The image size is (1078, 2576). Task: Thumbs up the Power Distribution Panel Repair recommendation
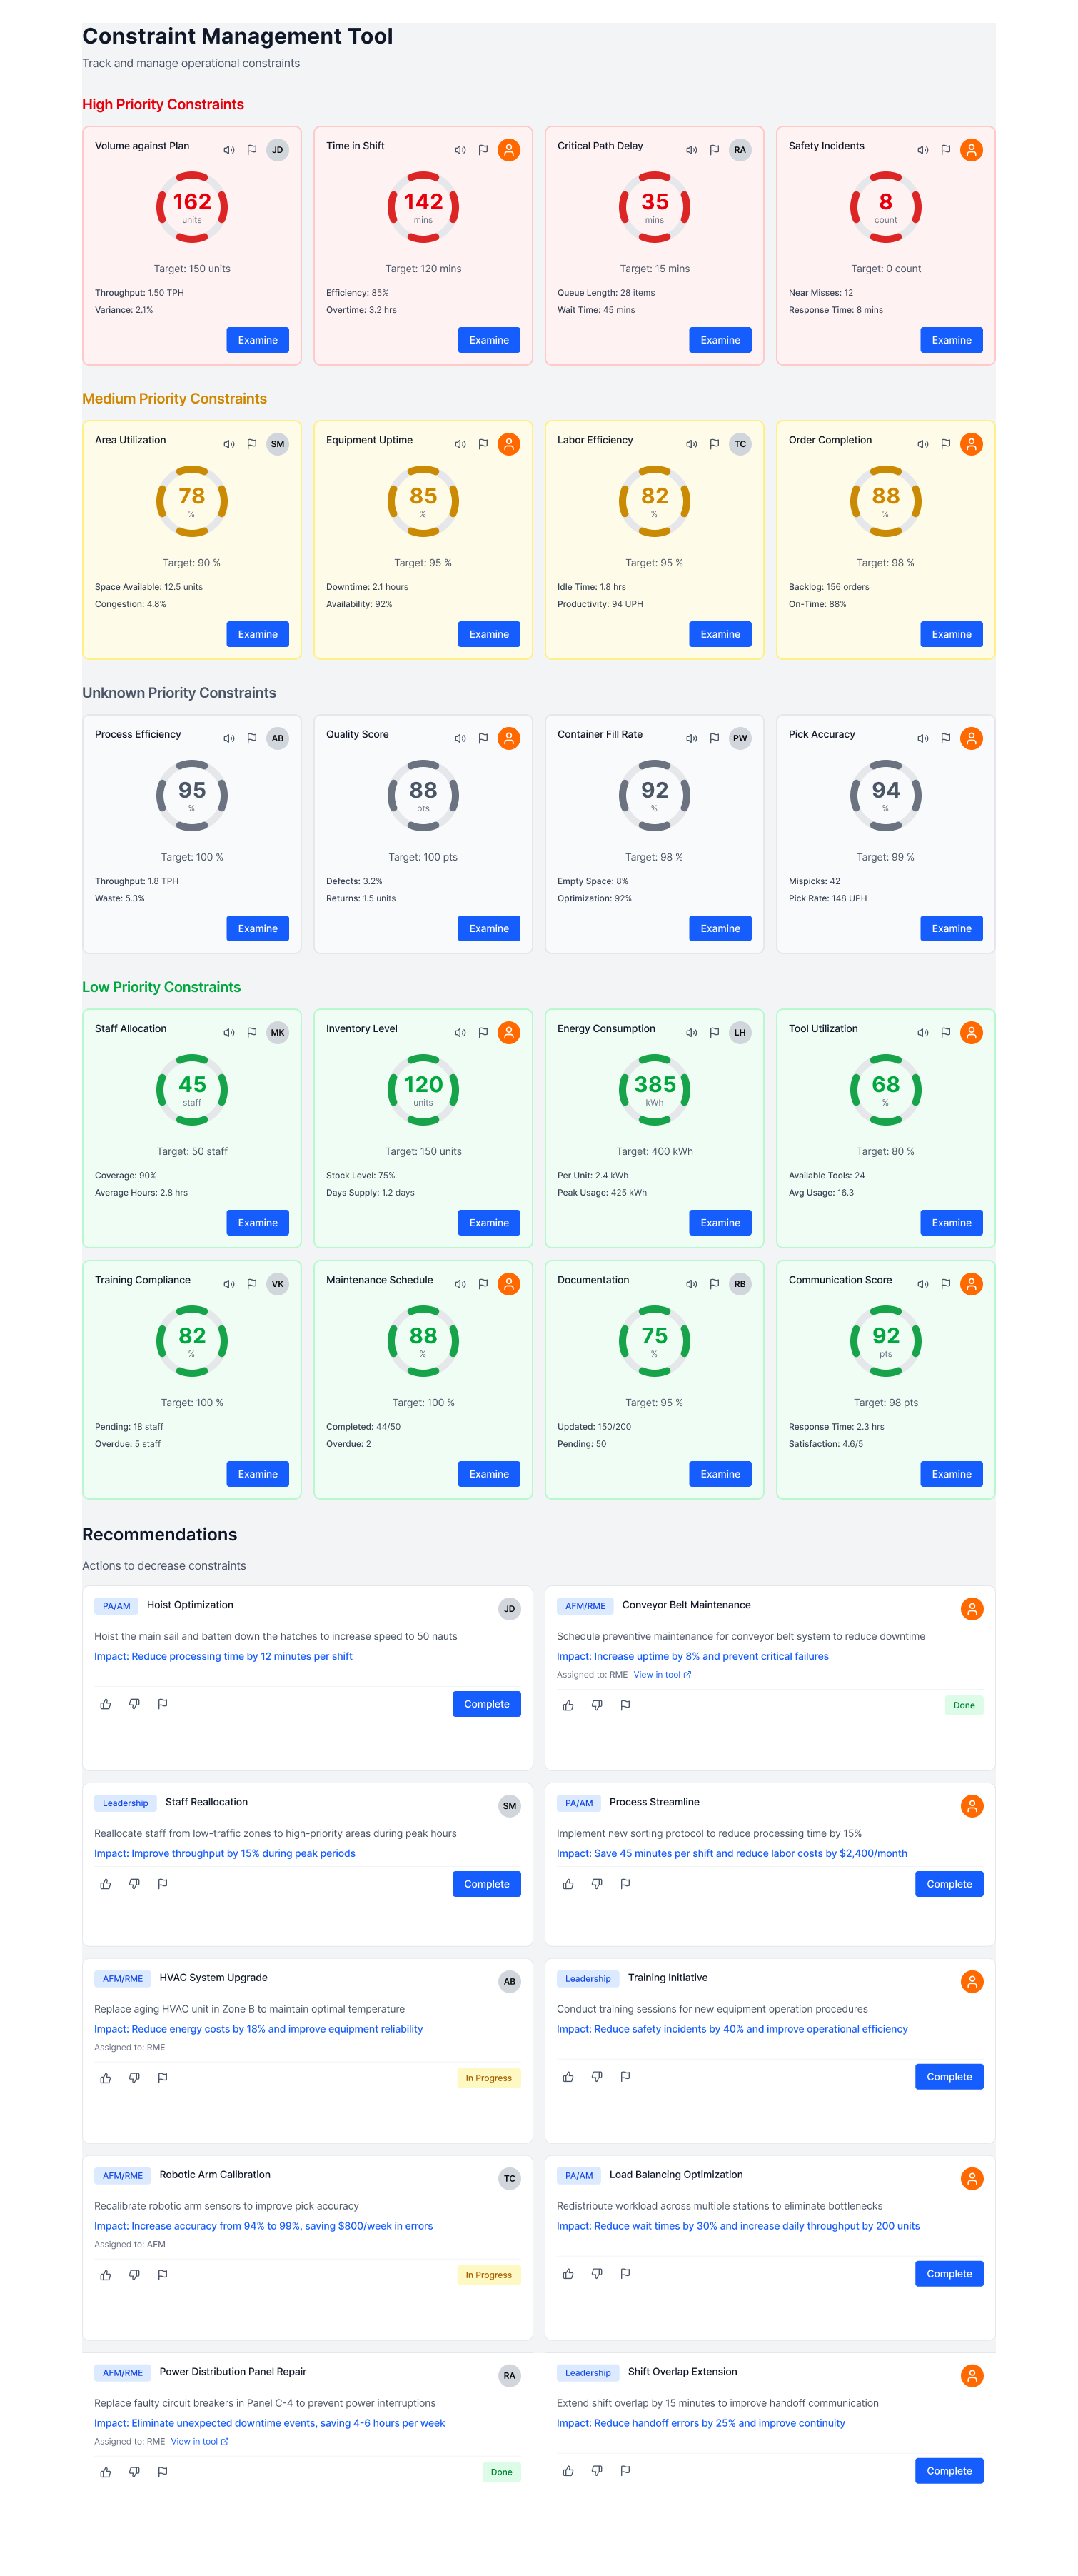(x=105, y=2472)
